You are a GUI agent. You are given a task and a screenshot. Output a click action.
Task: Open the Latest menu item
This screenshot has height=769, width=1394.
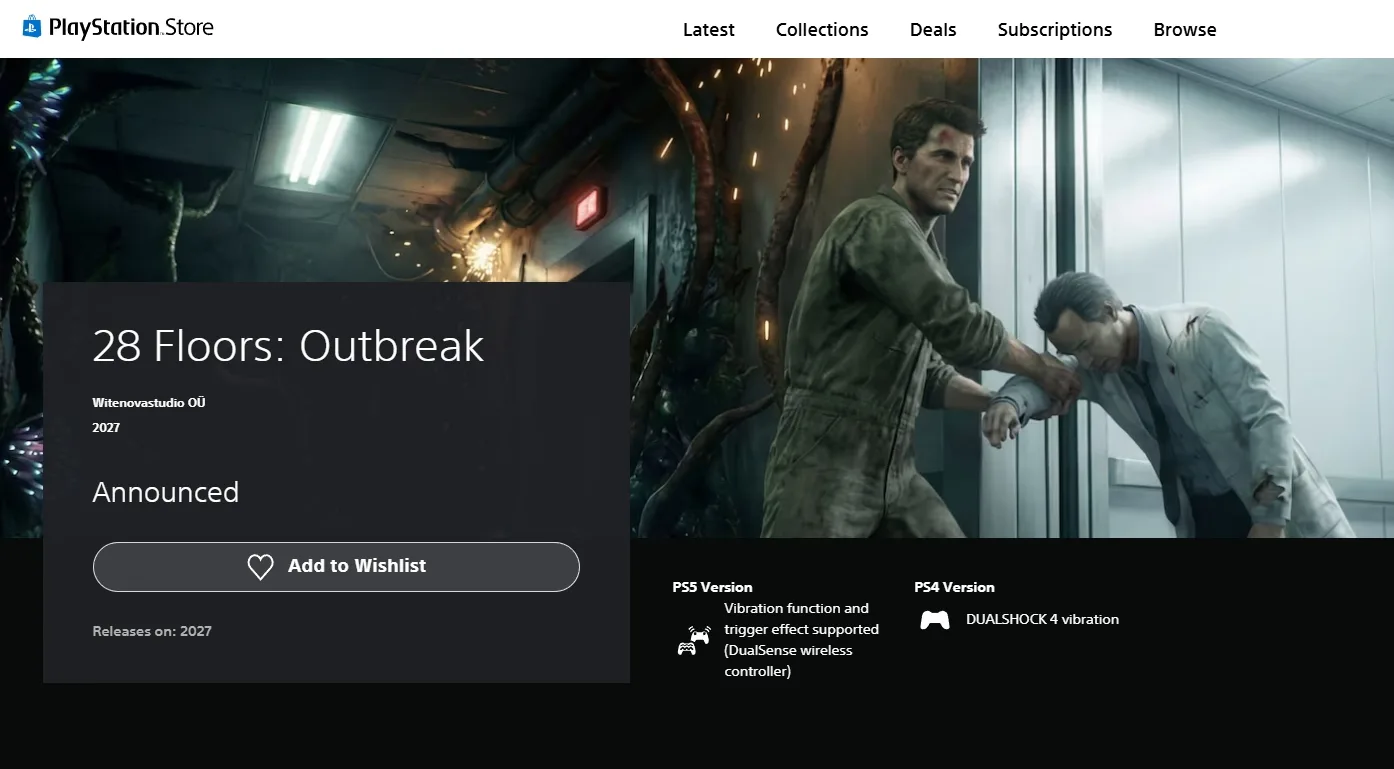[x=708, y=30]
